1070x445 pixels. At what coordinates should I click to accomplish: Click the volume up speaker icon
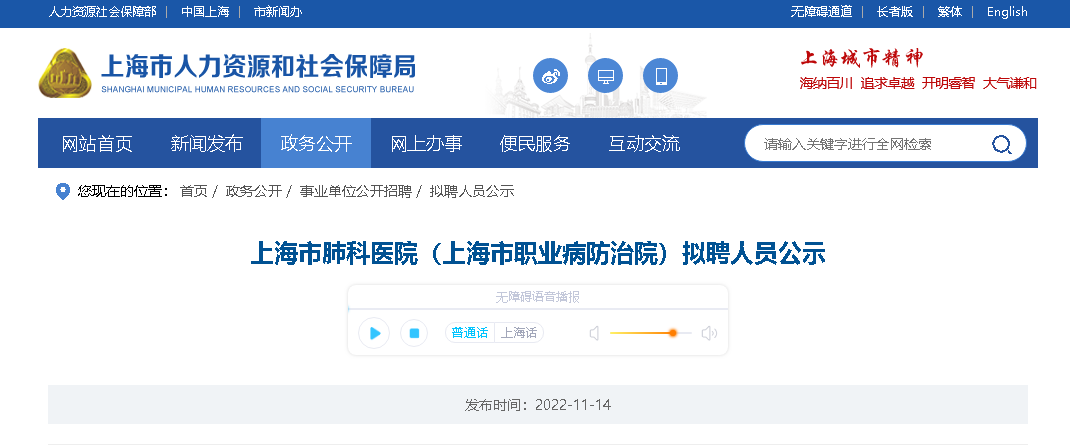click(x=709, y=333)
